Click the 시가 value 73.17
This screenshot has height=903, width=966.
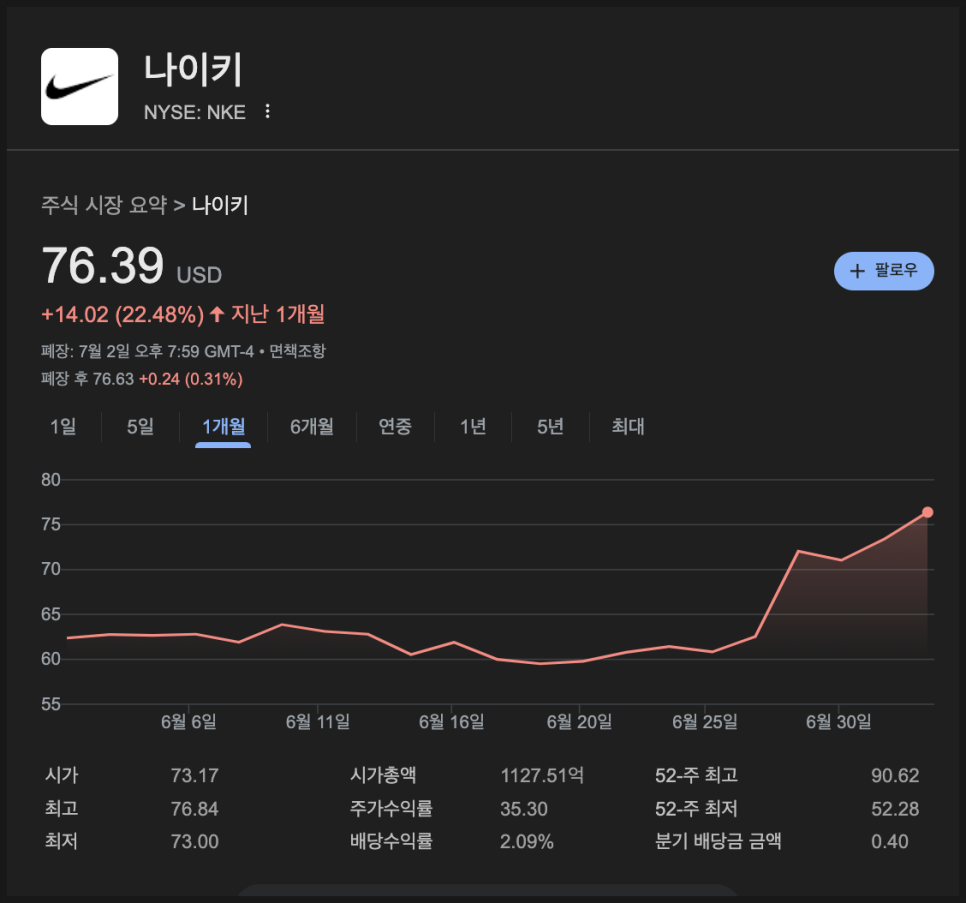click(x=195, y=775)
